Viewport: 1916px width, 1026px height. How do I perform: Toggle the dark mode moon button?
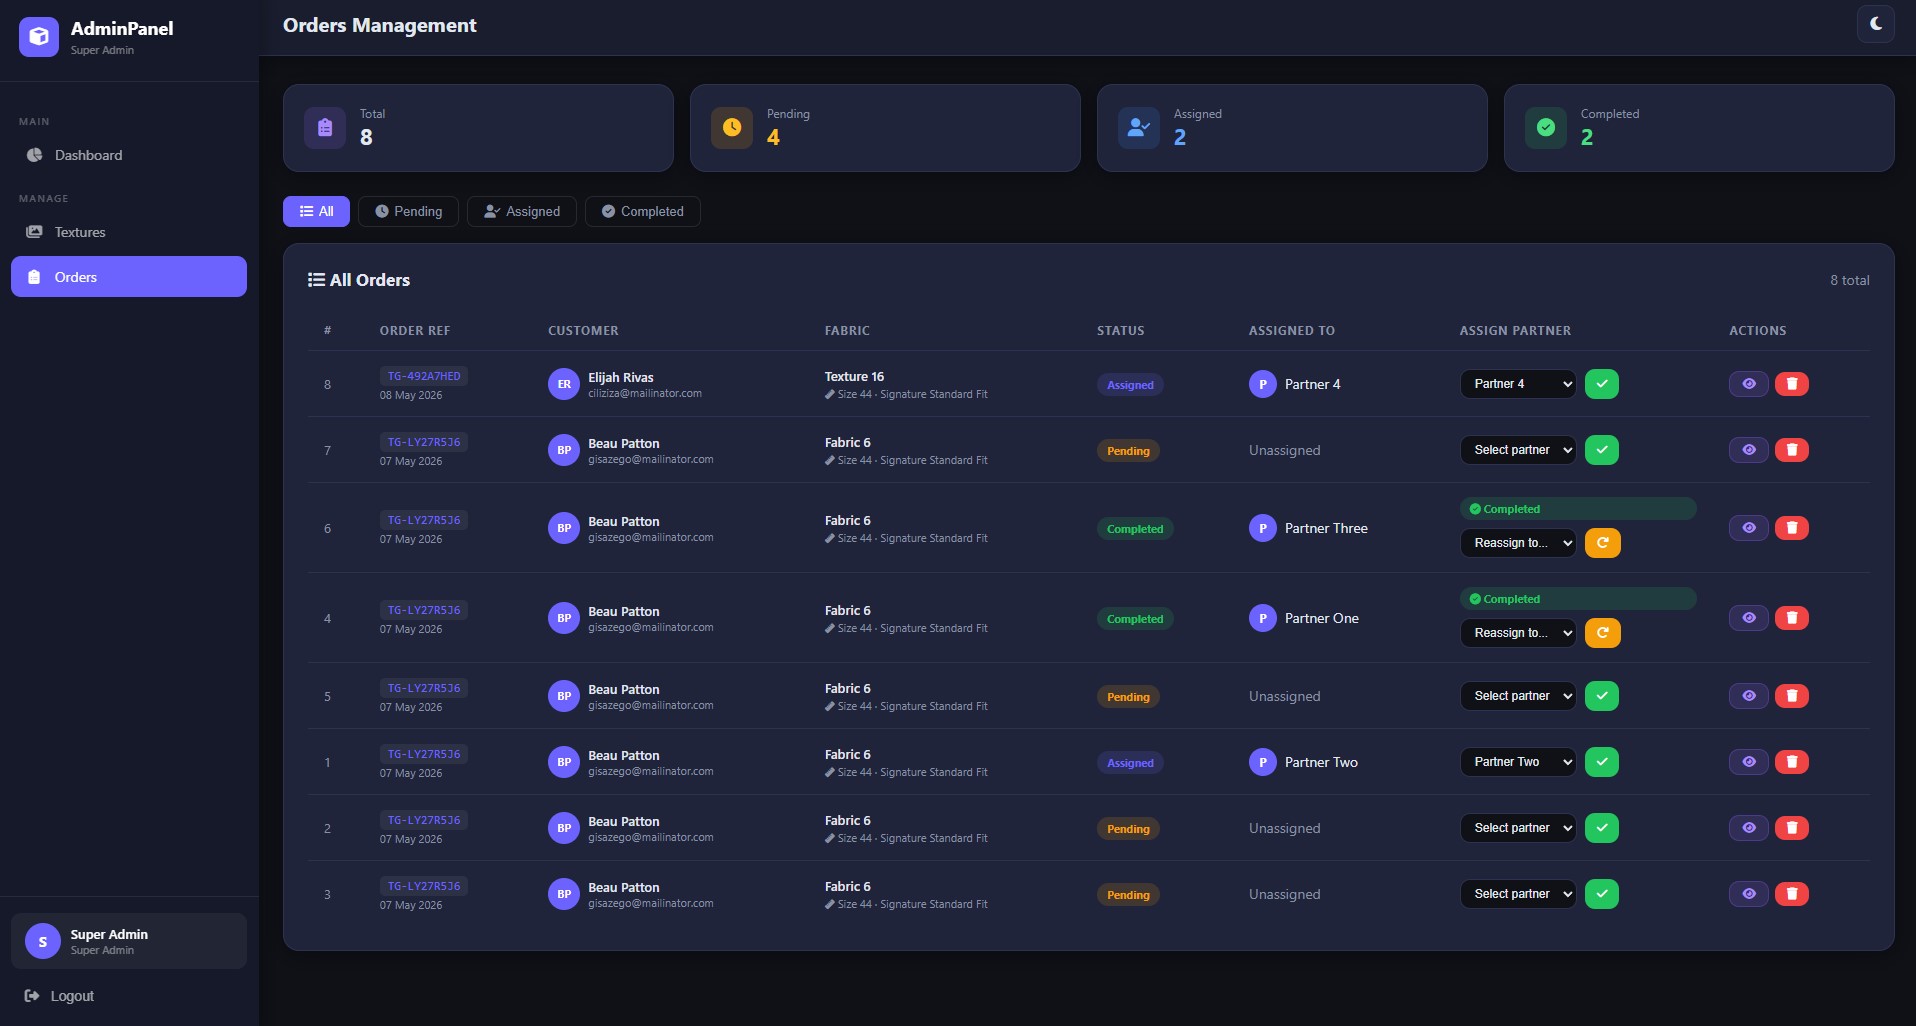point(1875,24)
